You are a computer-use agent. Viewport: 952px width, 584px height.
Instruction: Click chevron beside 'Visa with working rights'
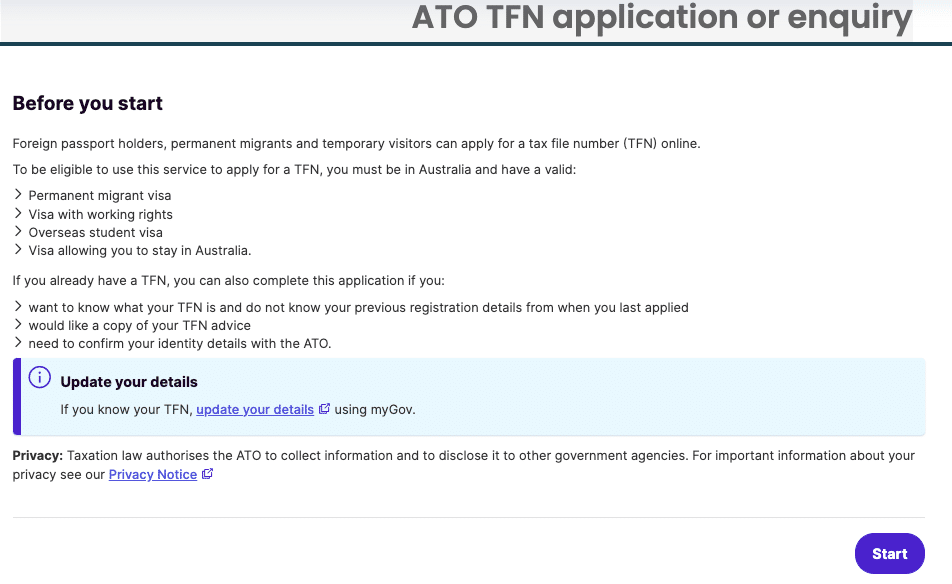18,214
